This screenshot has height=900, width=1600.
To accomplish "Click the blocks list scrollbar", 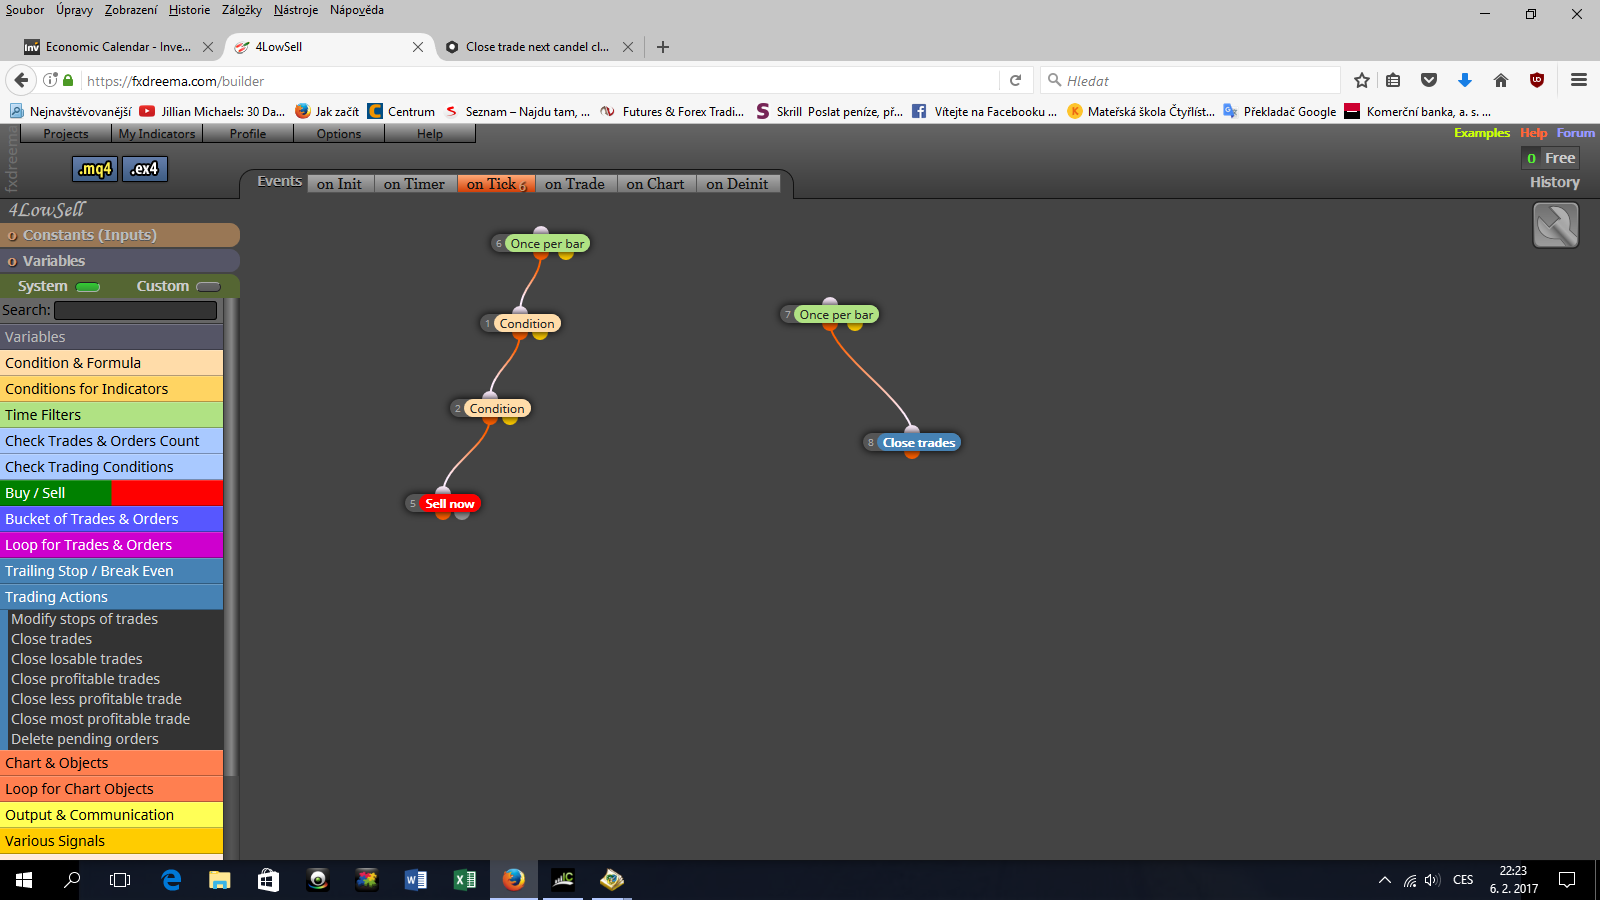I will point(230,537).
